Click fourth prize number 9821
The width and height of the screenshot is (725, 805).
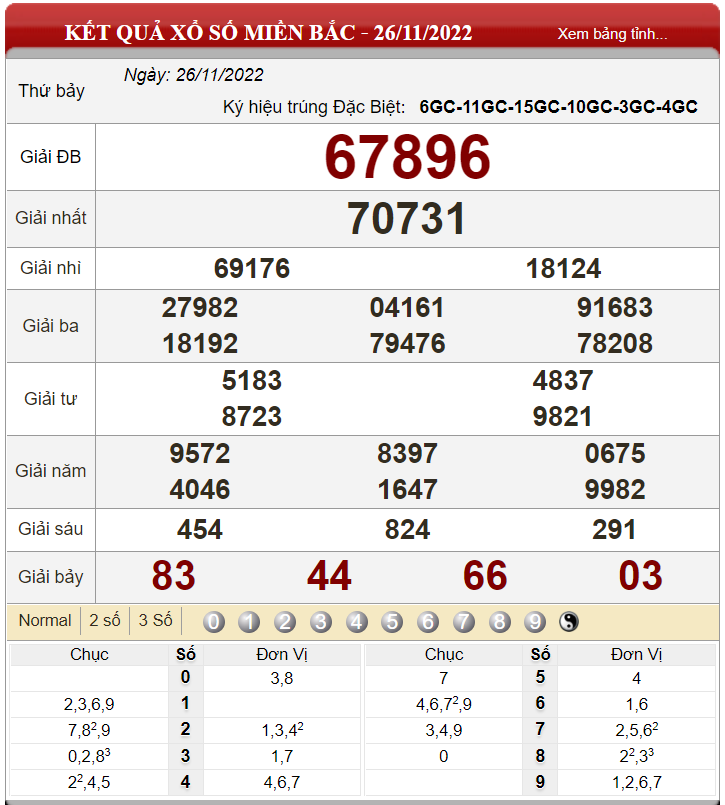click(x=562, y=416)
